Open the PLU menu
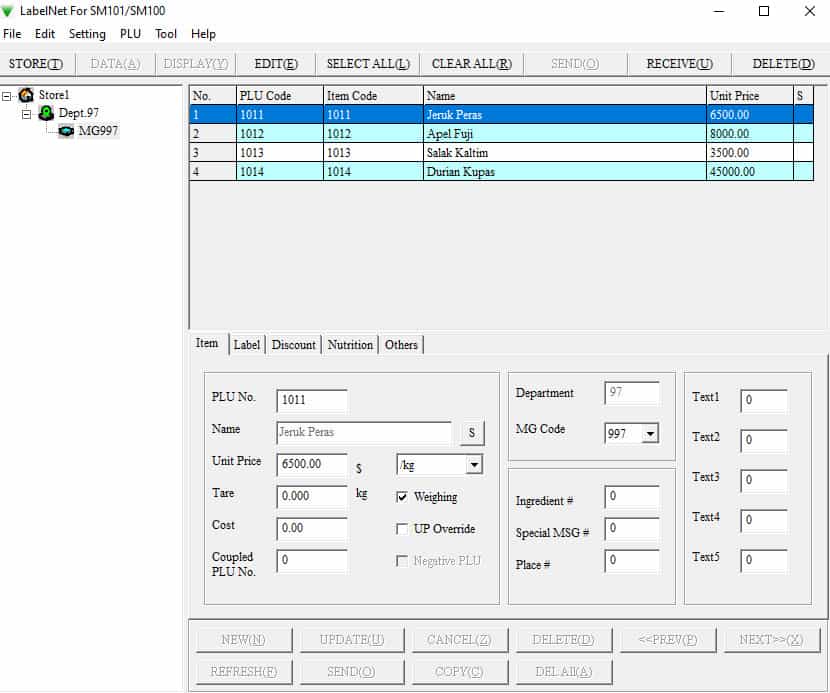830x693 pixels. pyautogui.click(x=130, y=34)
